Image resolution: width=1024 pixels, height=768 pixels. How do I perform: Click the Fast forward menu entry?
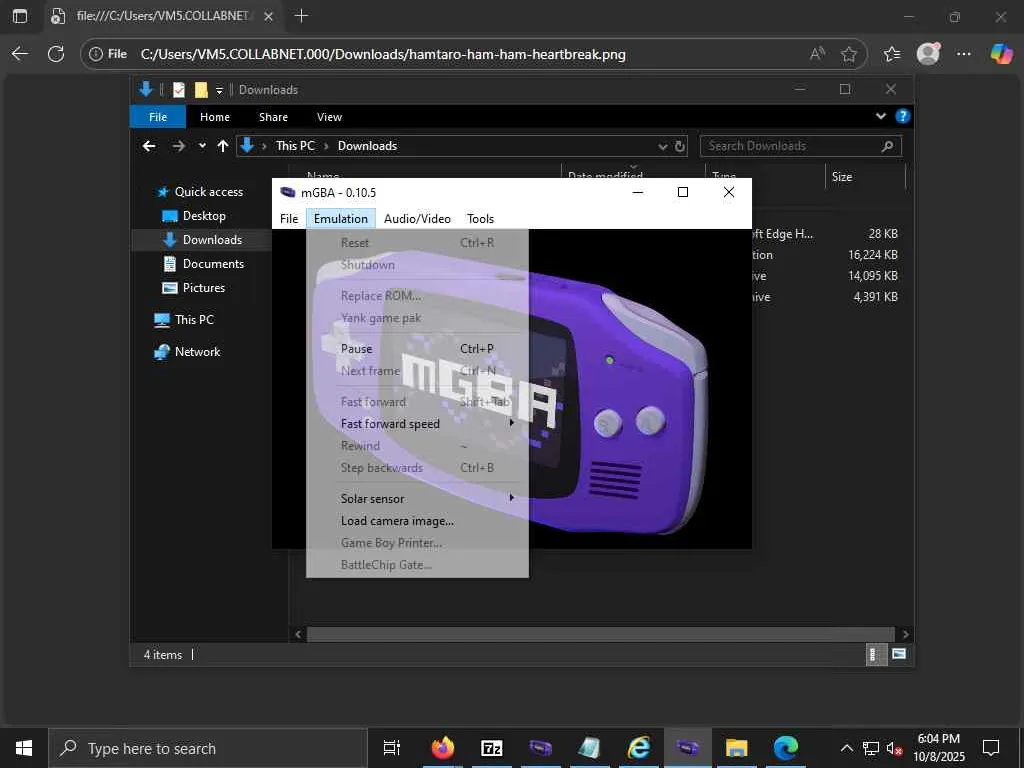(417, 402)
